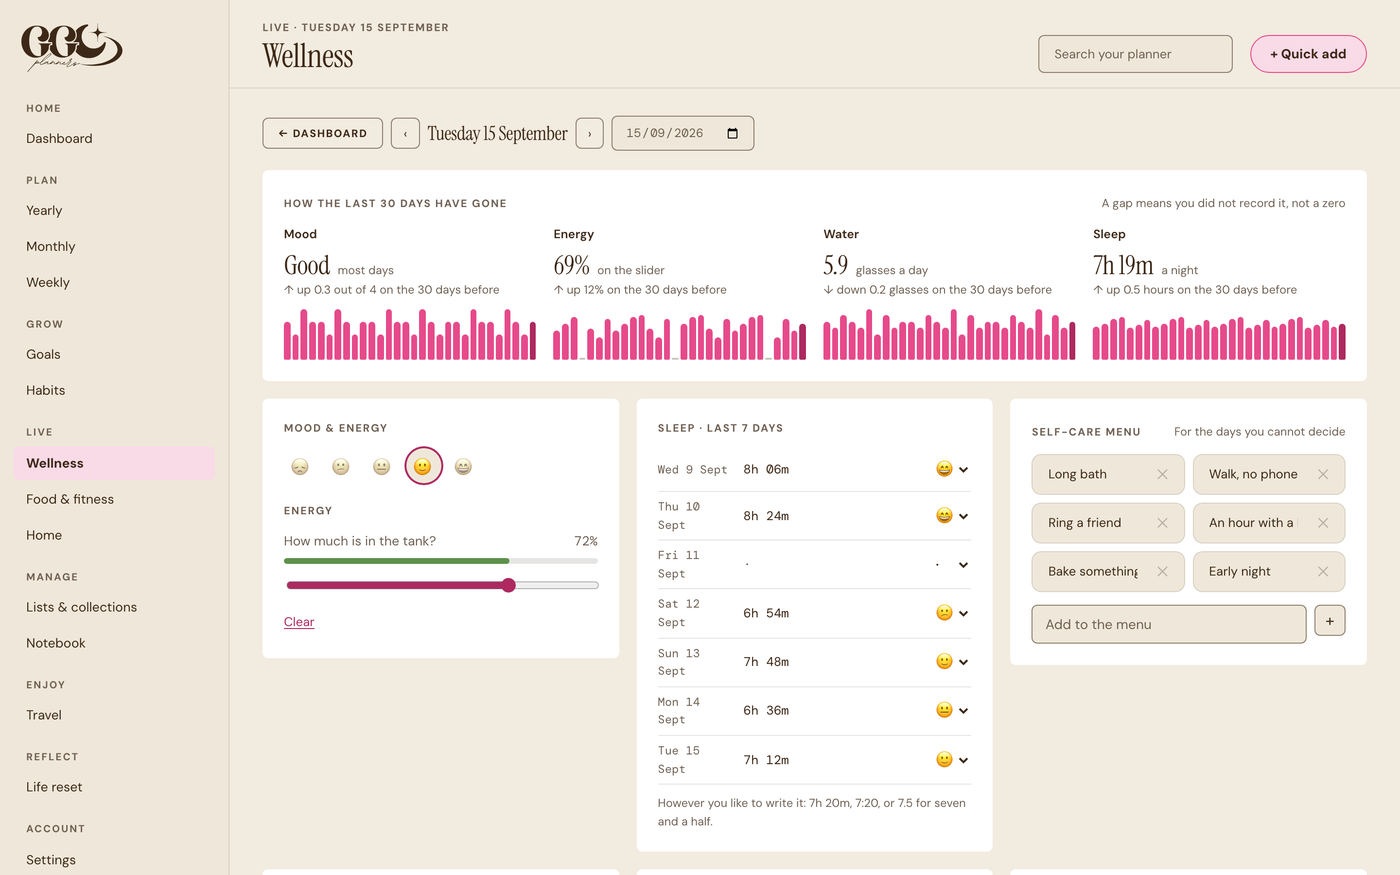Open sleep quality dropdown for Tue 15 Sept
1400x875 pixels.
pos(952,760)
